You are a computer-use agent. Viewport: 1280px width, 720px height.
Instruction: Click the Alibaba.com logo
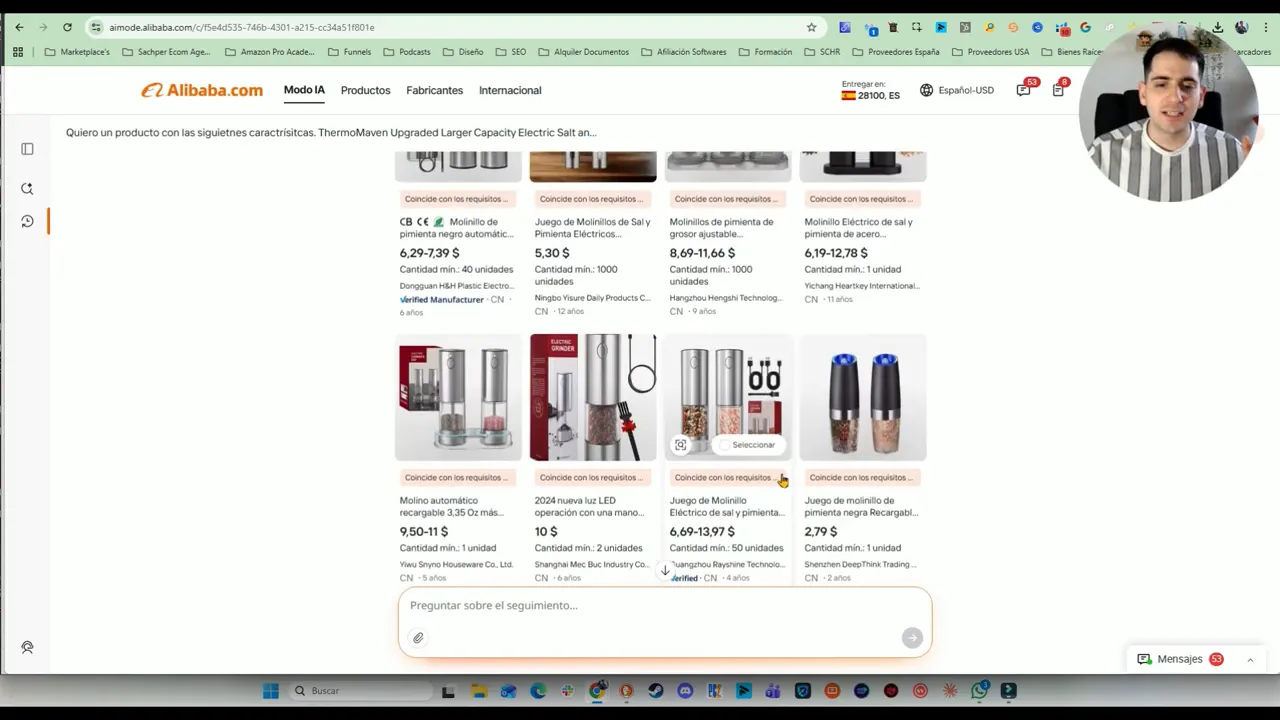[x=202, y=90]
